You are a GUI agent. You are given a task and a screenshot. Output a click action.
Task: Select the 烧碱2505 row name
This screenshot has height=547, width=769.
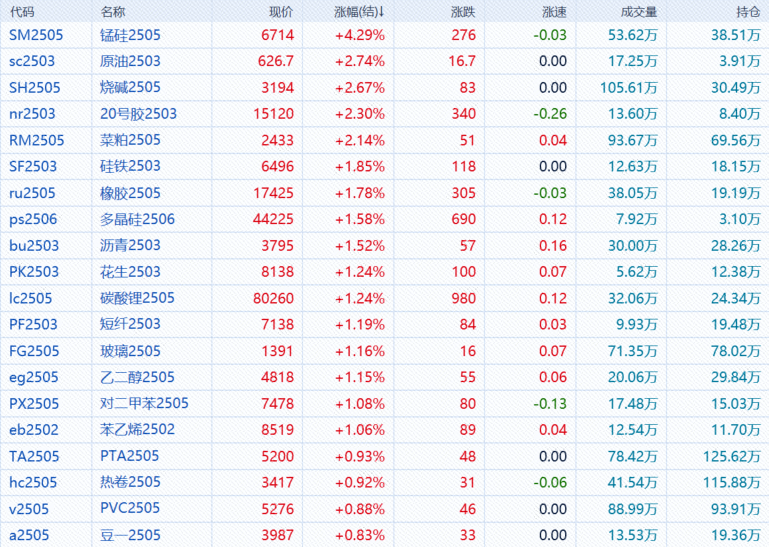130,87
